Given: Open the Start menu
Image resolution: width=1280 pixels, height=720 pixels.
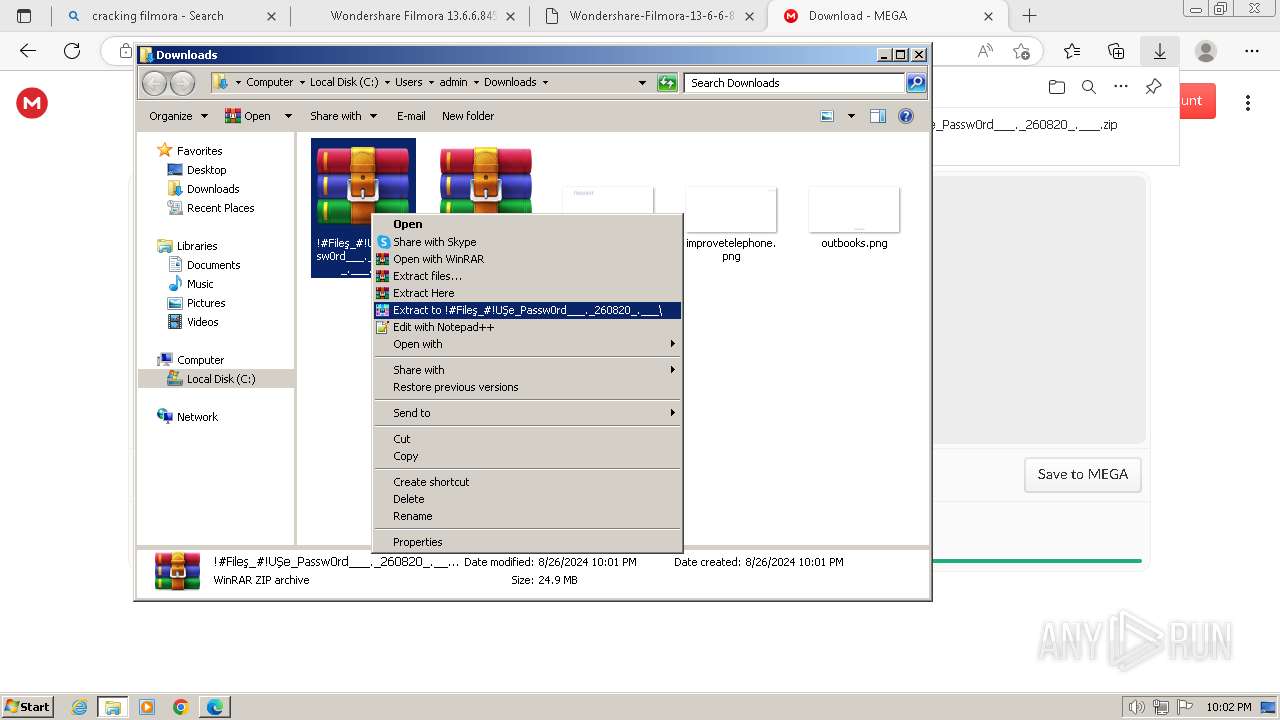Looking at the screenshot, I should 27,706.
